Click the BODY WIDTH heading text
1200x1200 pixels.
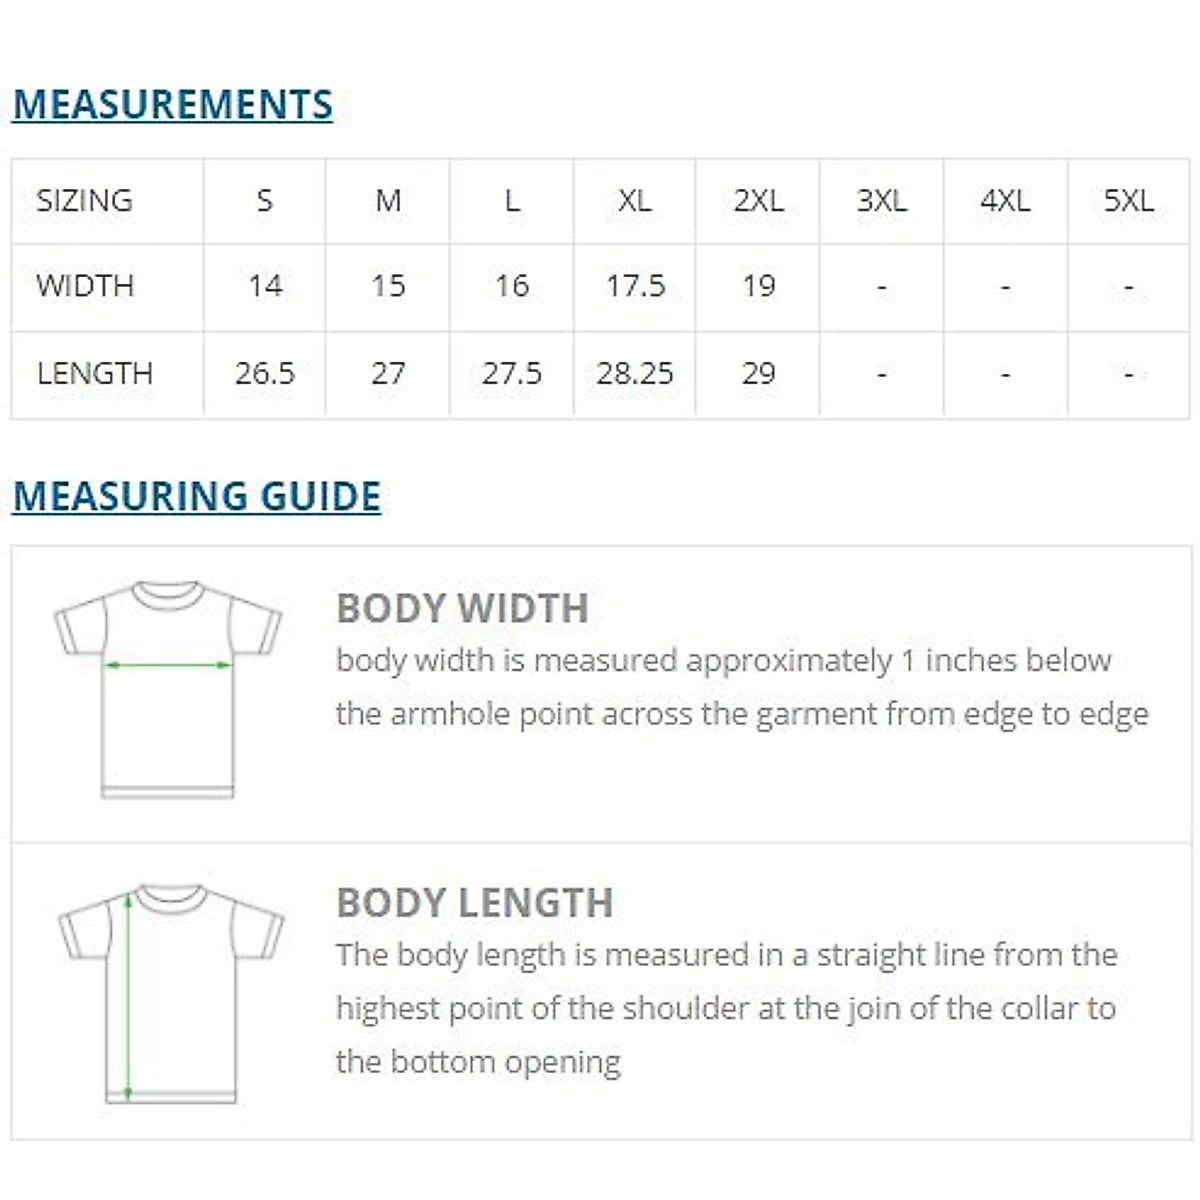[x=462, y=608]
